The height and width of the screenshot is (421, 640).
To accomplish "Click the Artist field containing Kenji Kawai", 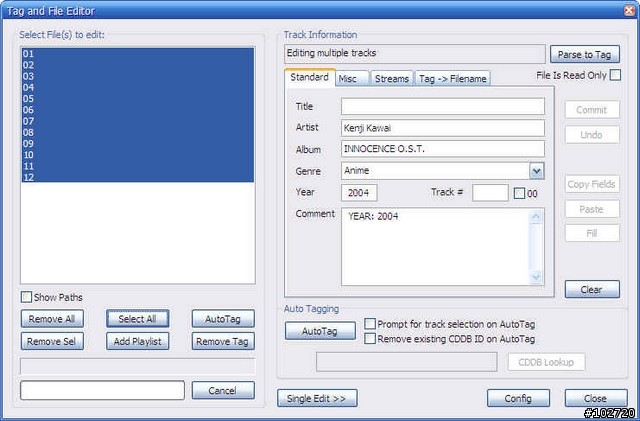I will (x=443, y=128).
